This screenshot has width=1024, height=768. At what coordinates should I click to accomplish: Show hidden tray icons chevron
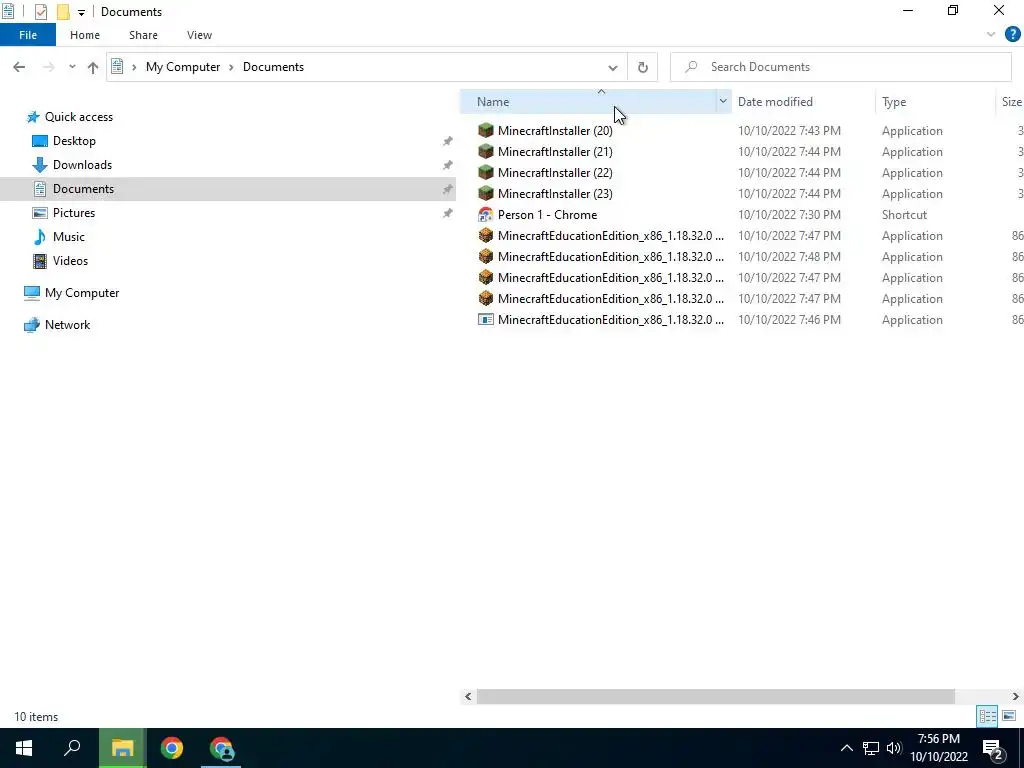(846, 748)
